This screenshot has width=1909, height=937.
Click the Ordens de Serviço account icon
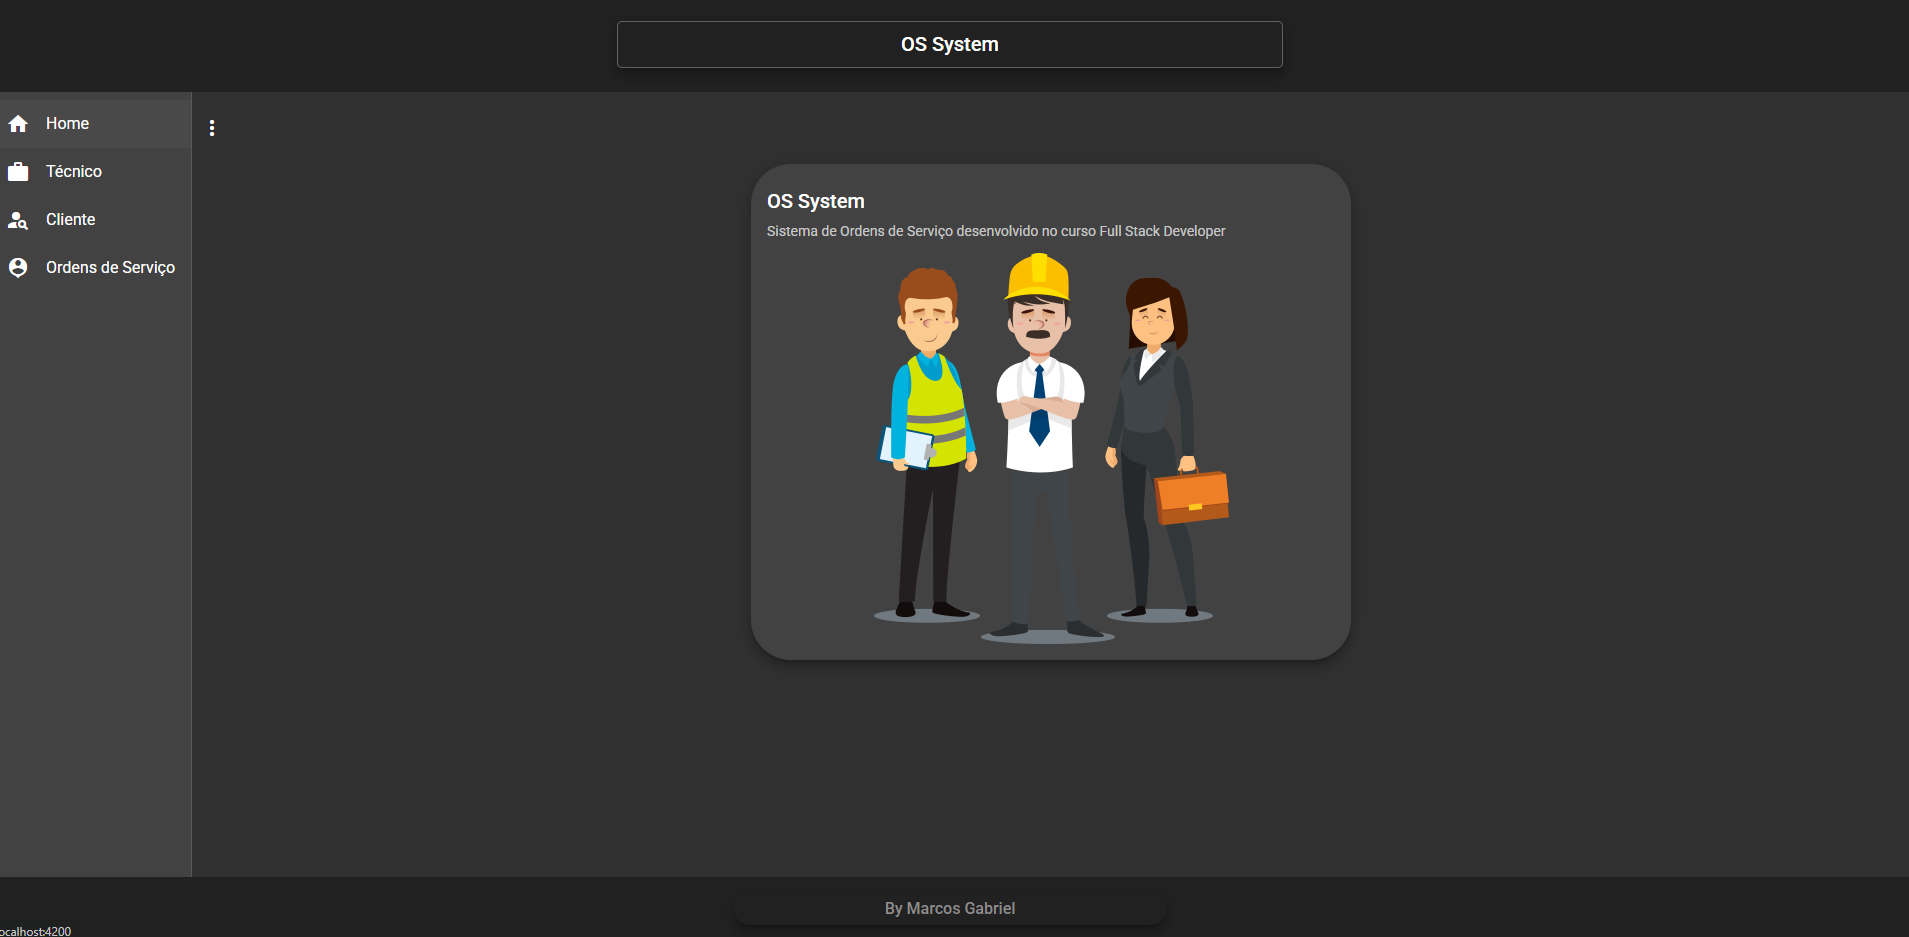tap(18, 268)
